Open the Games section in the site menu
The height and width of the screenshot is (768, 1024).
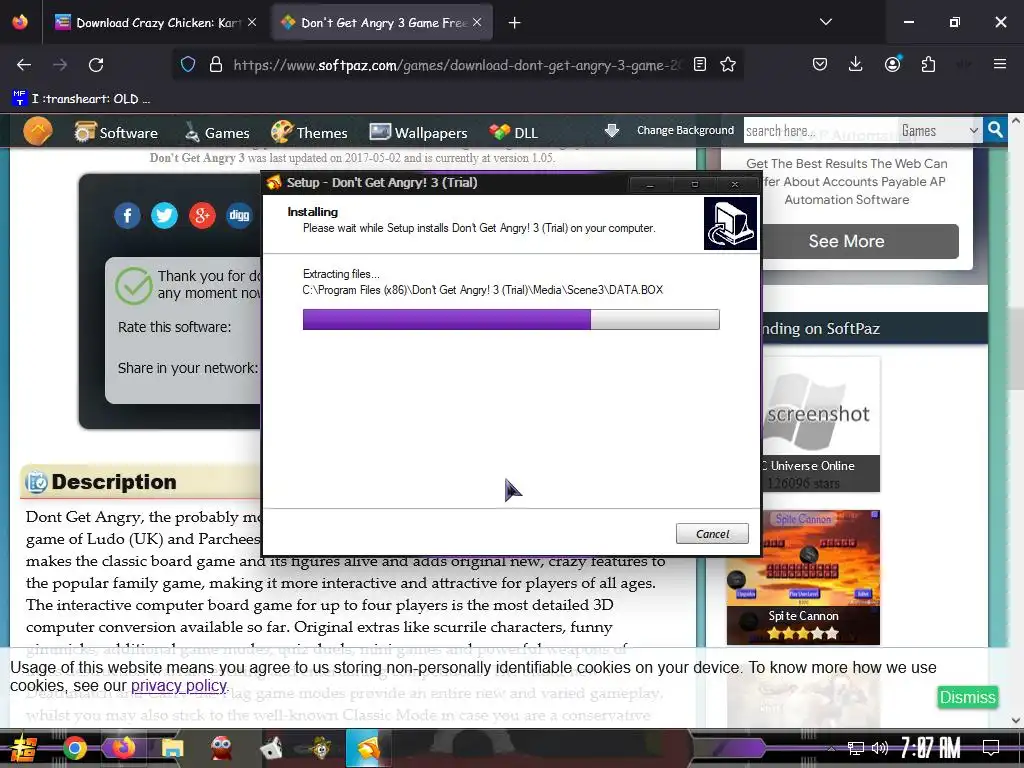(x=217, y=133)
